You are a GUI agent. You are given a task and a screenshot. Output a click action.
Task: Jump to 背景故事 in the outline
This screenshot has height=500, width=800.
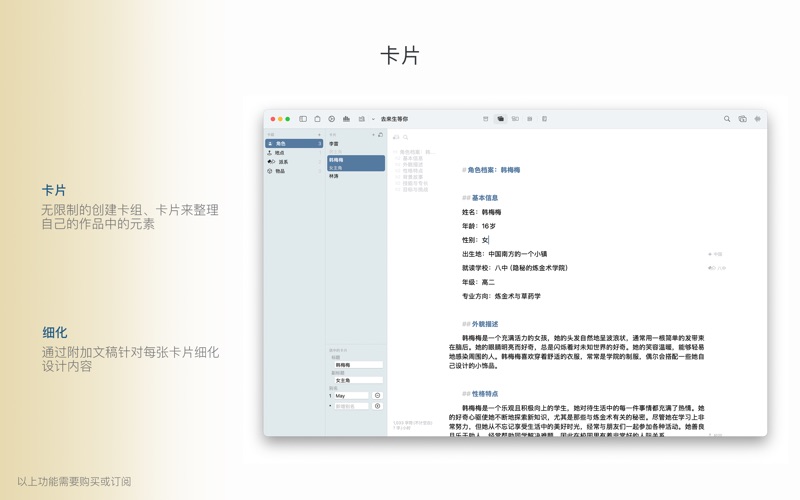click(x=412, y=177)
